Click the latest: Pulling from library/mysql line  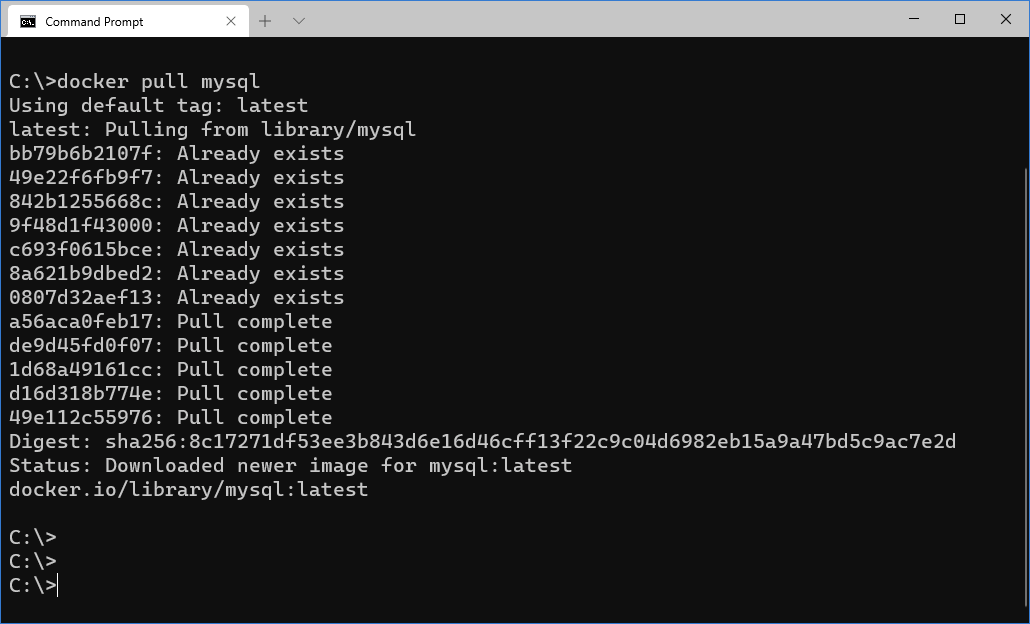pos(212,129)
